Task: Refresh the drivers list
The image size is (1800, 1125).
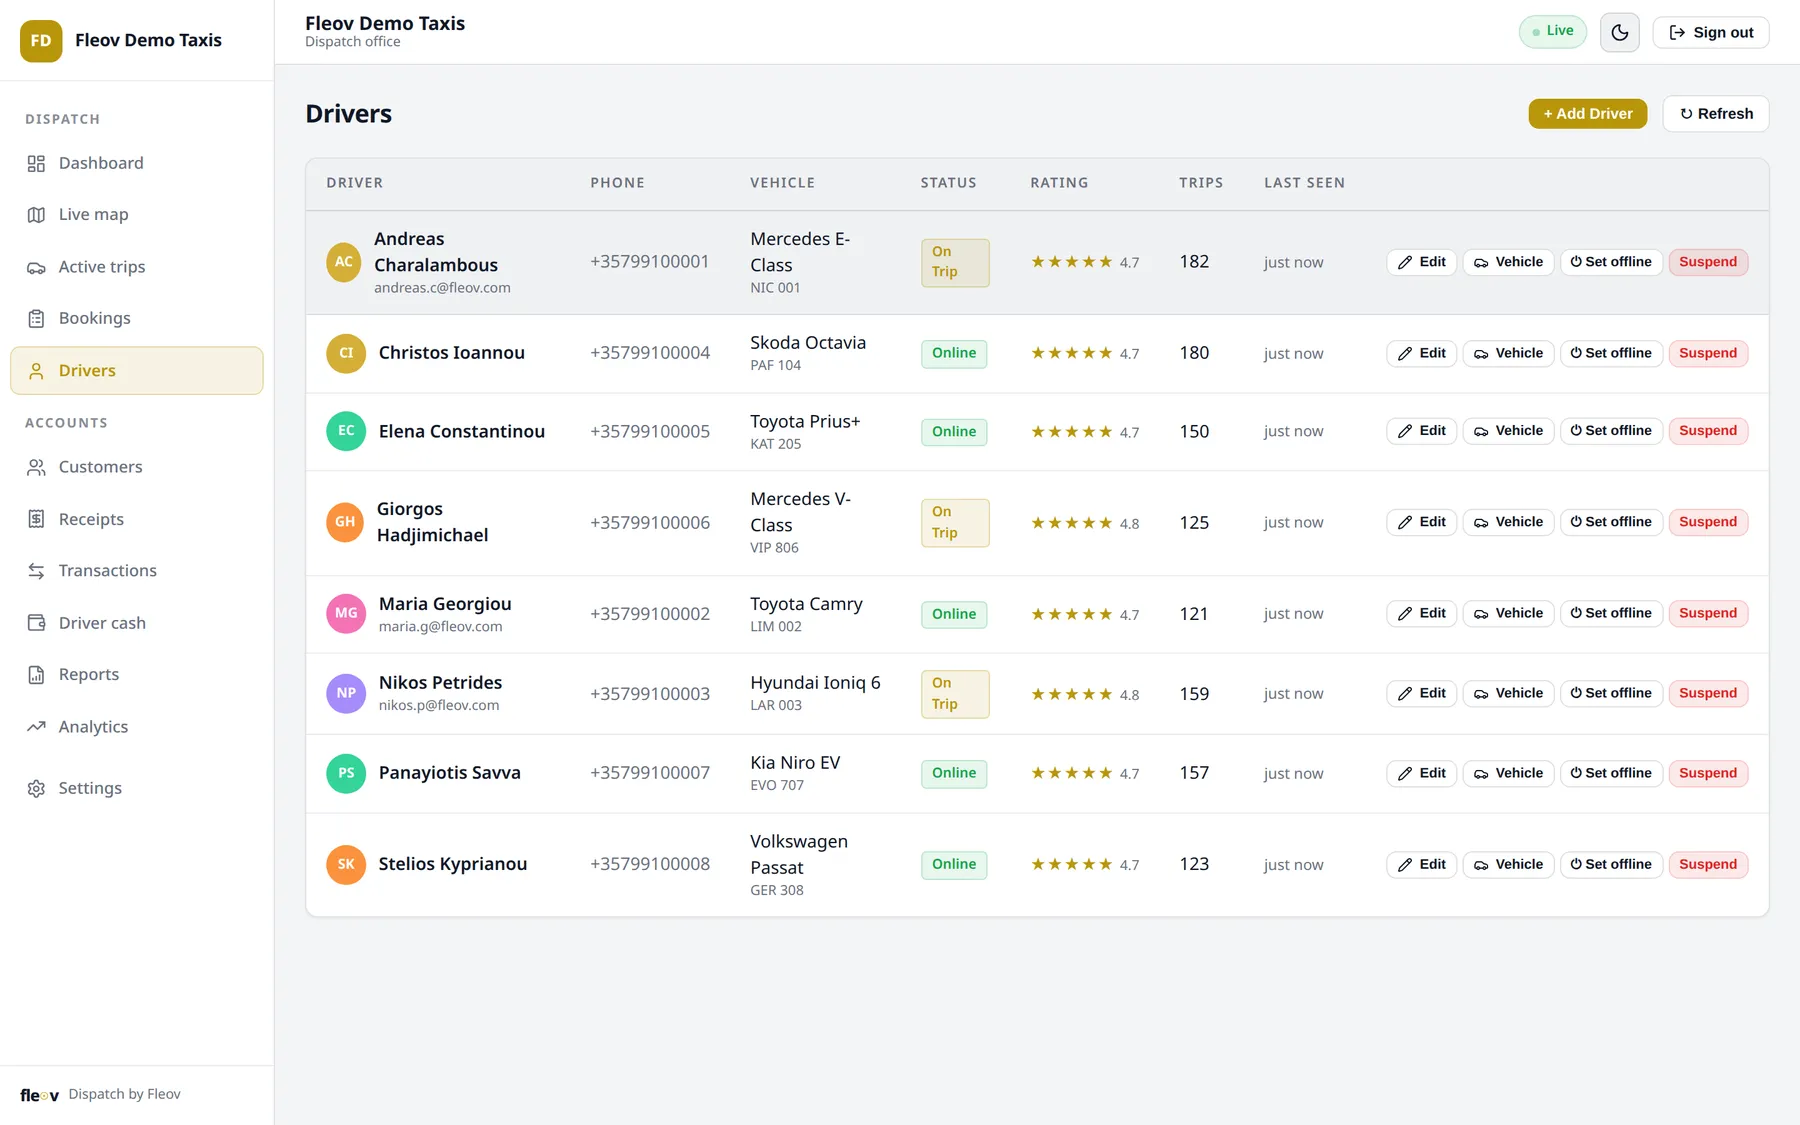Action: pos(1716,114)
